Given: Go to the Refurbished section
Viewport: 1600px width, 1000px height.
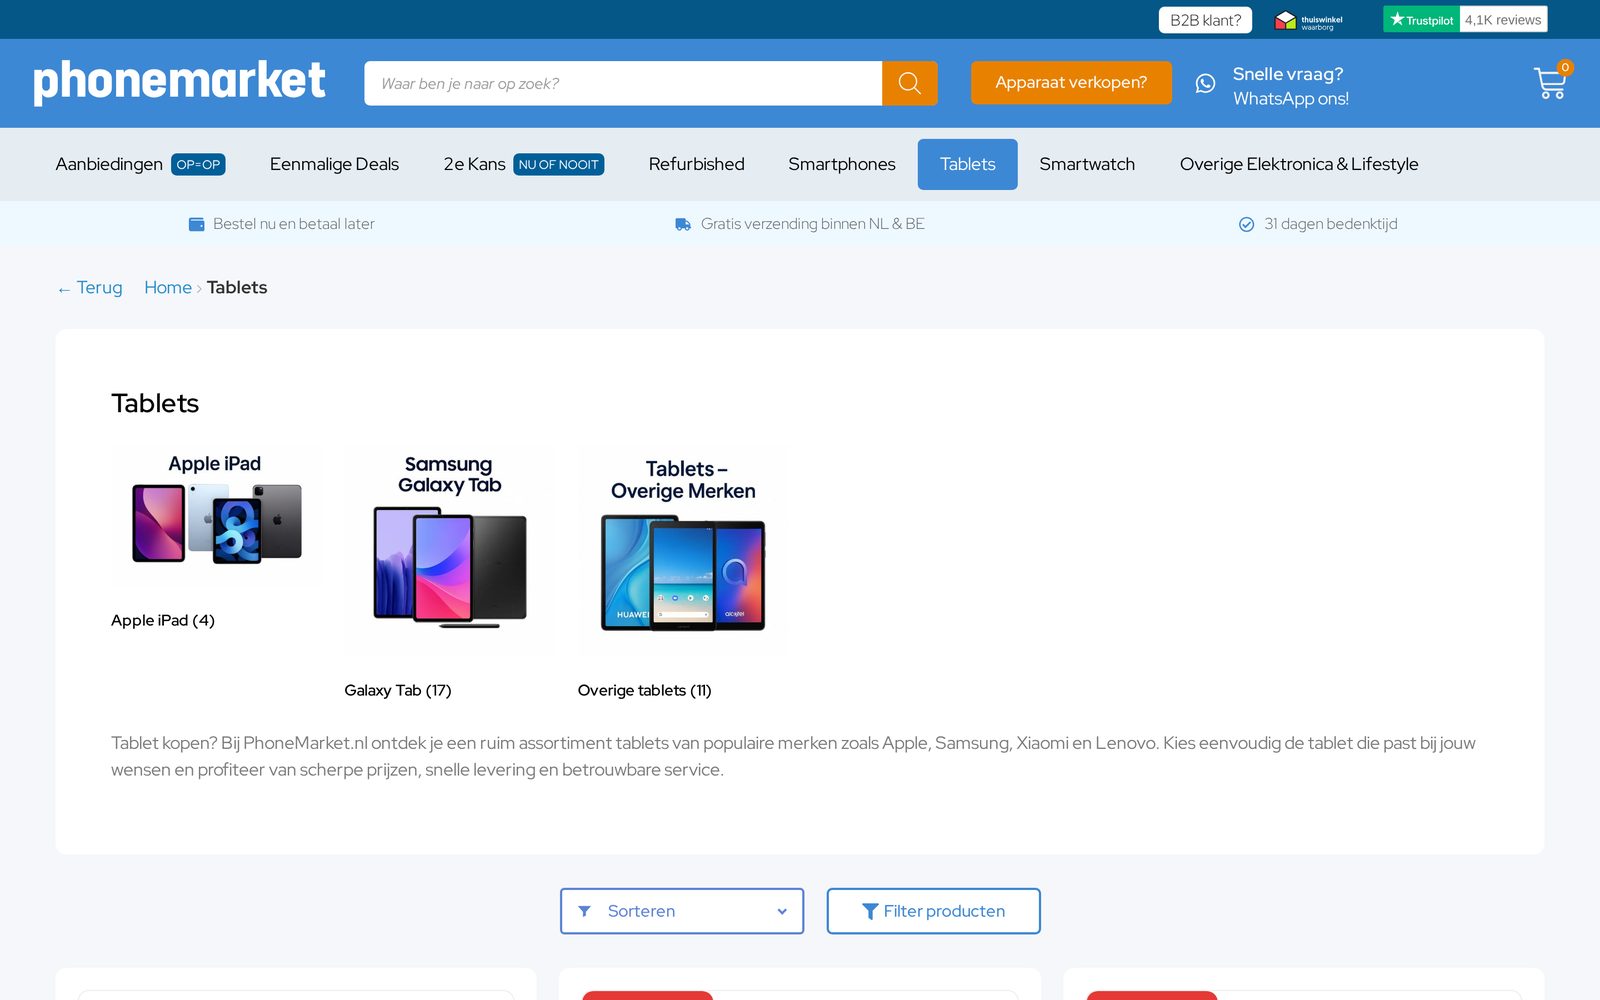Looking at the screenshot, I should point(696,164).
